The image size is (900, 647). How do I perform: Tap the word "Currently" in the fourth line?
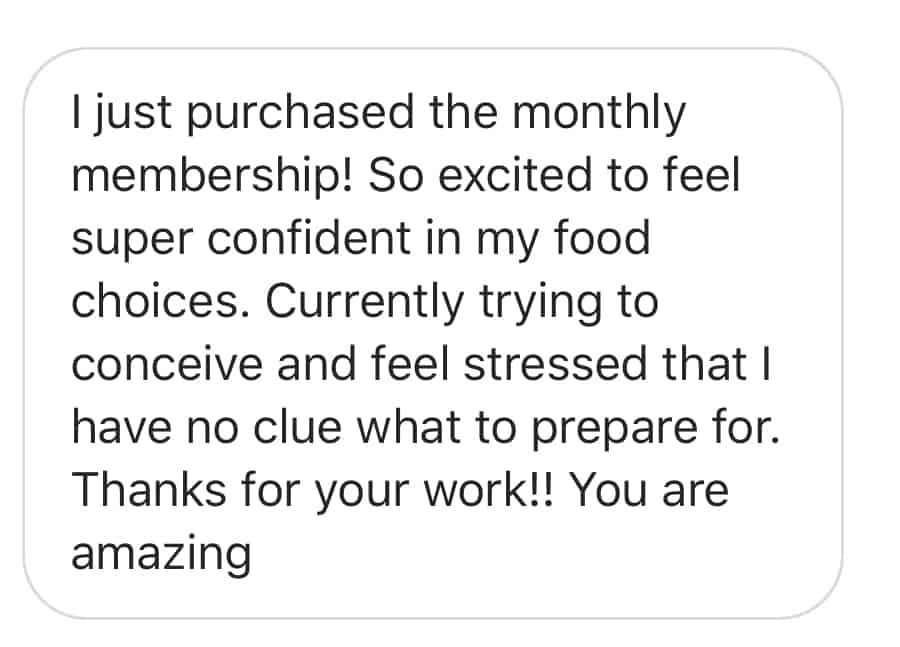[x=364, y=303]
